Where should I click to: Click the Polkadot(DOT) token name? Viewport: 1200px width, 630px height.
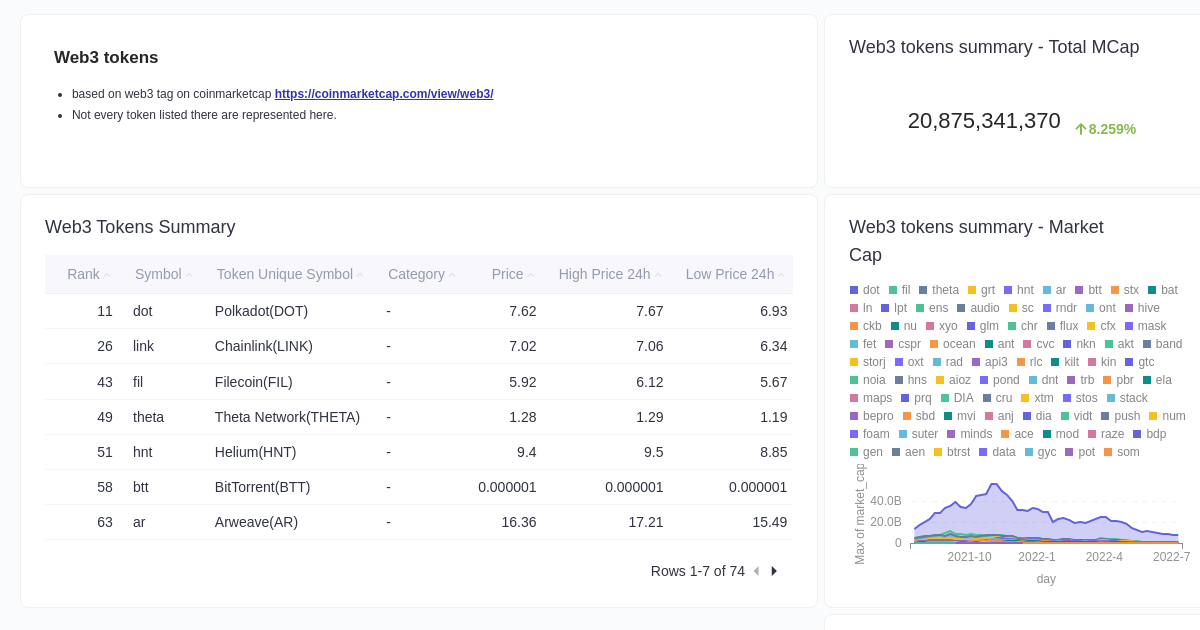[x=261, y=311]
